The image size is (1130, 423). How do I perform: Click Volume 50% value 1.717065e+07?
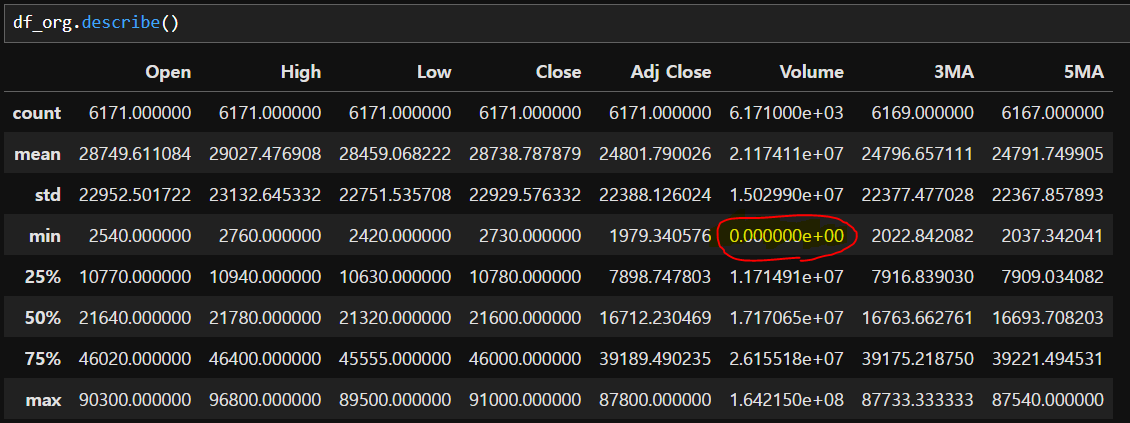click(x=786, y=318)
